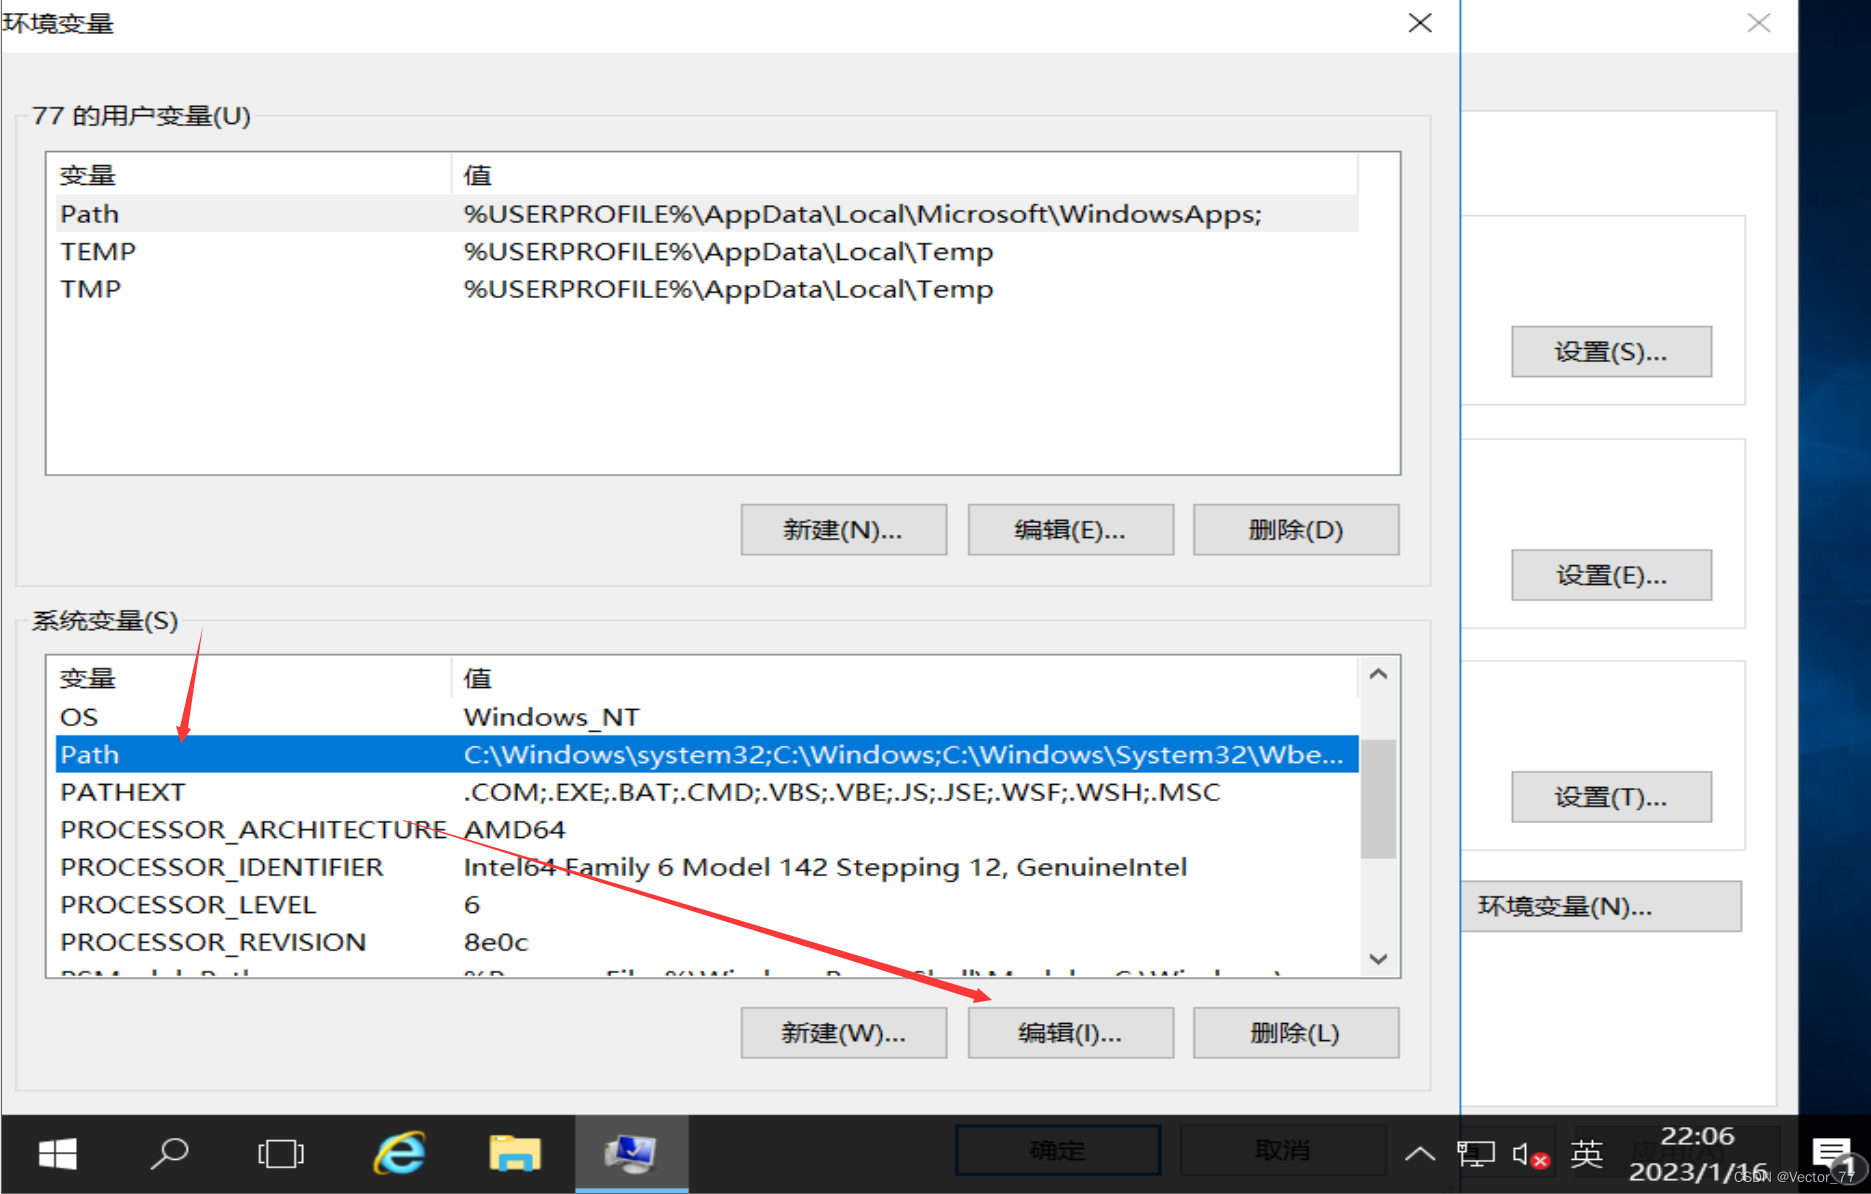The image size is (1871, 1194).
Task: Open network status tray icon
Action: point(1476,1154)
